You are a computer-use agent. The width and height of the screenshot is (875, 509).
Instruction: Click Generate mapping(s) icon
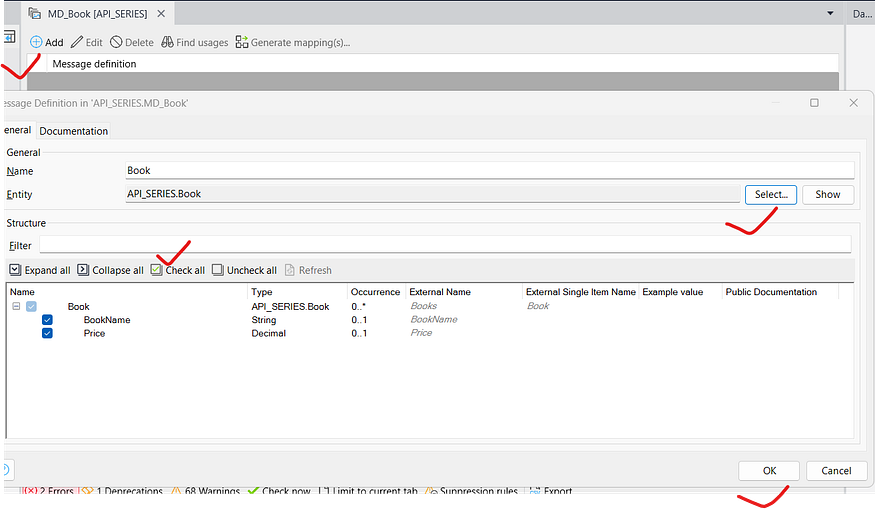coord(242,43)
